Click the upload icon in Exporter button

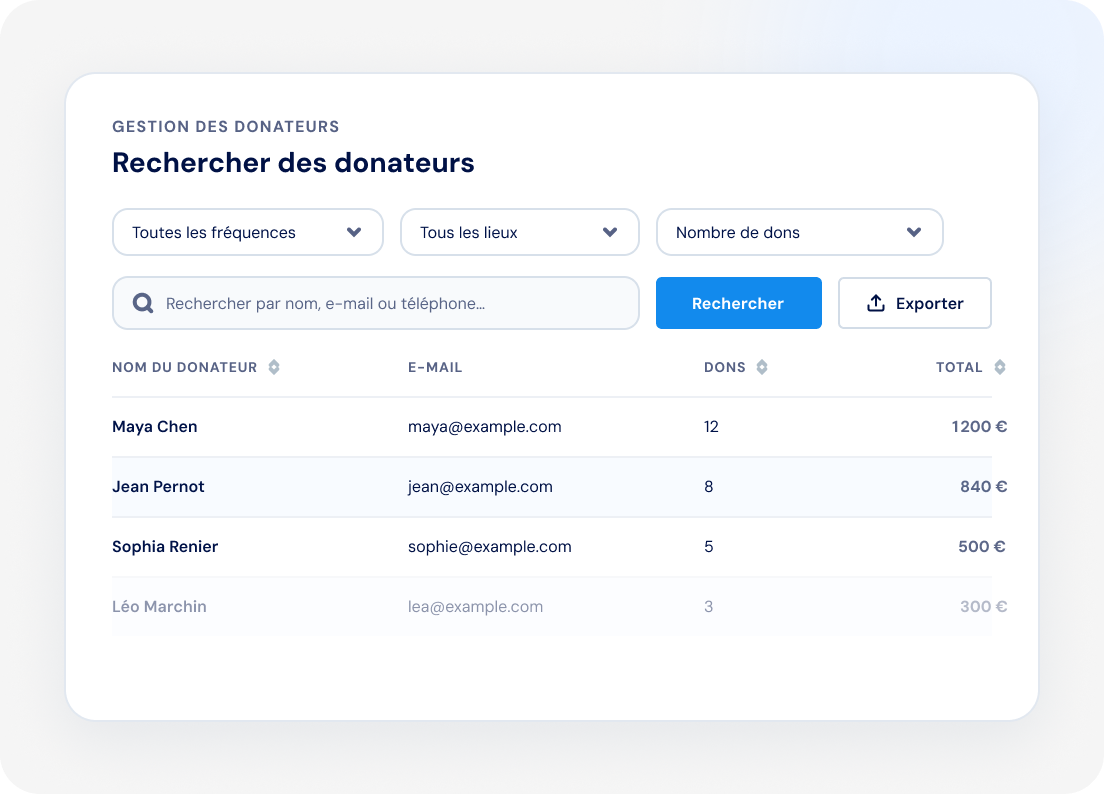pos(875,303)
